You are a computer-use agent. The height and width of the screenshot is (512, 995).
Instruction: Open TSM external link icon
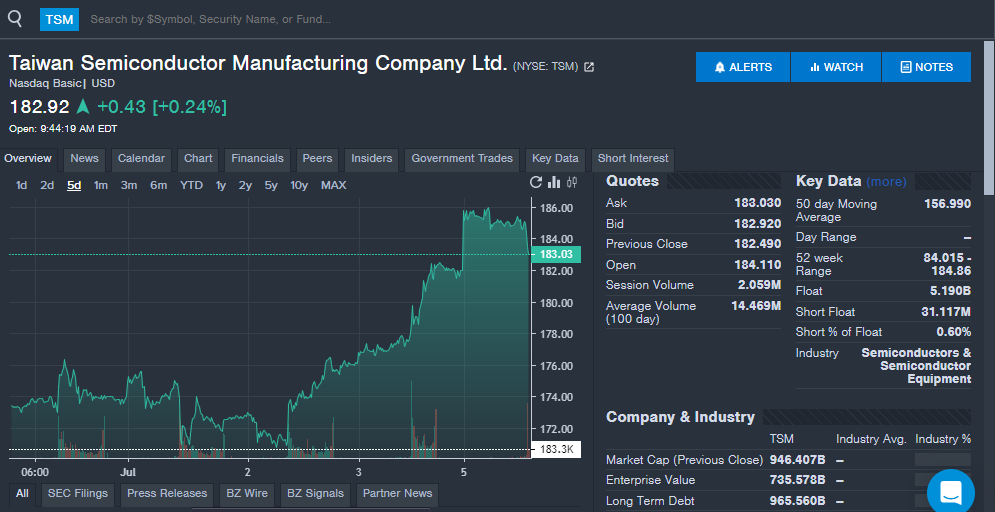coord(589,67)
